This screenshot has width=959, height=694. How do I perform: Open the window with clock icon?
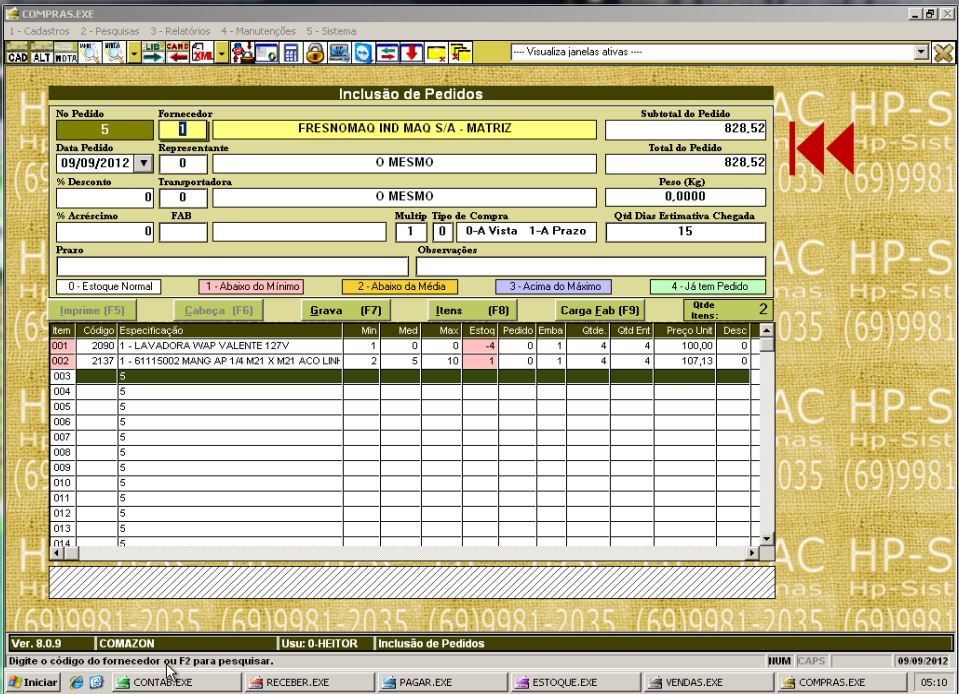267,53
